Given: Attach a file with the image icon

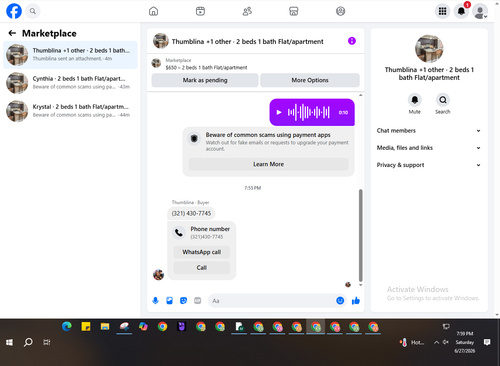Looking at the screenshot, I should pyautogui.click(x=169, y=301).
